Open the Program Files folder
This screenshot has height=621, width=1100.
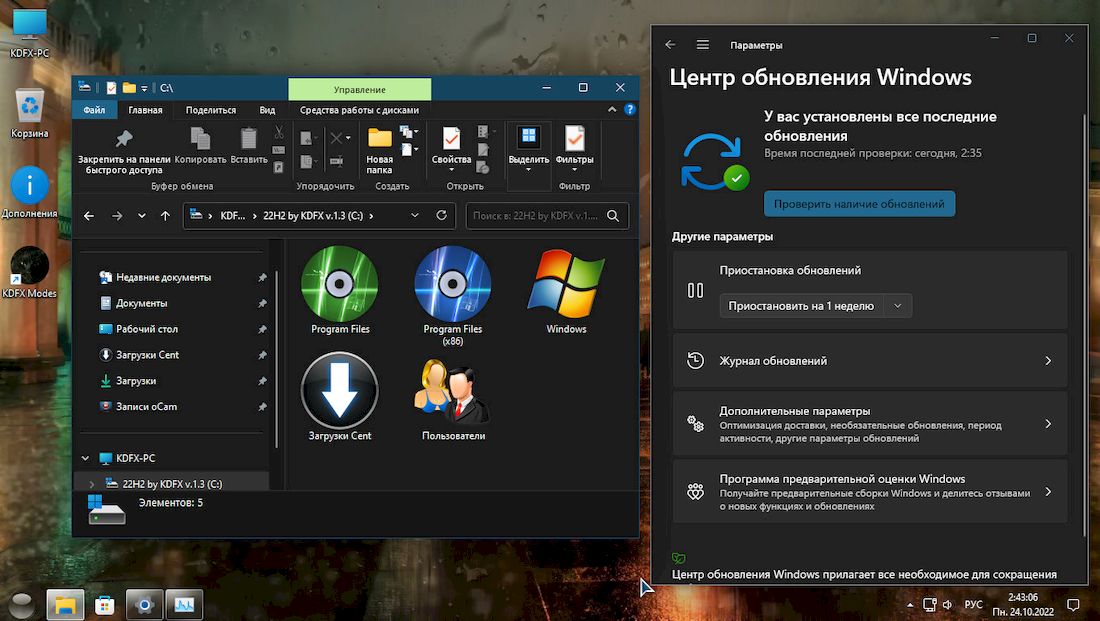(340, 283)
